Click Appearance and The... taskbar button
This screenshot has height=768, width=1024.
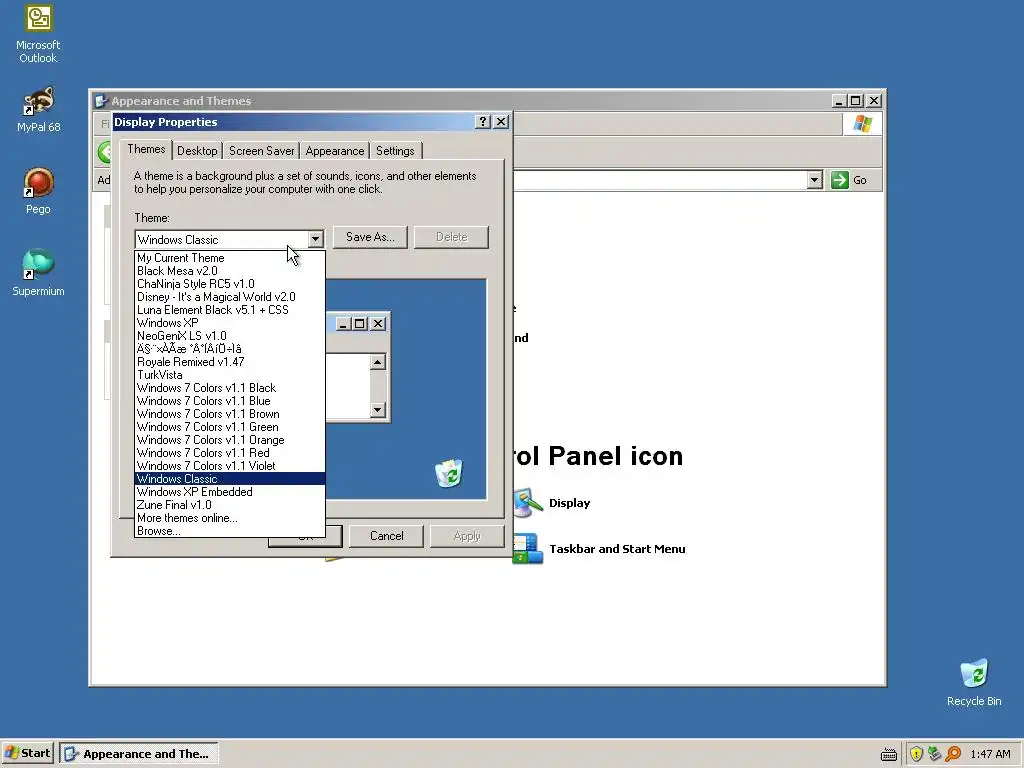coord(138,754)
